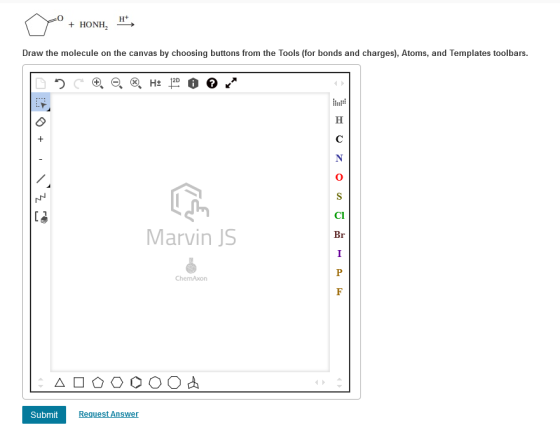This screenshot has width=560, height=432.
Task: Select the cyclopropane triangle template
Action: click(60, 383)
